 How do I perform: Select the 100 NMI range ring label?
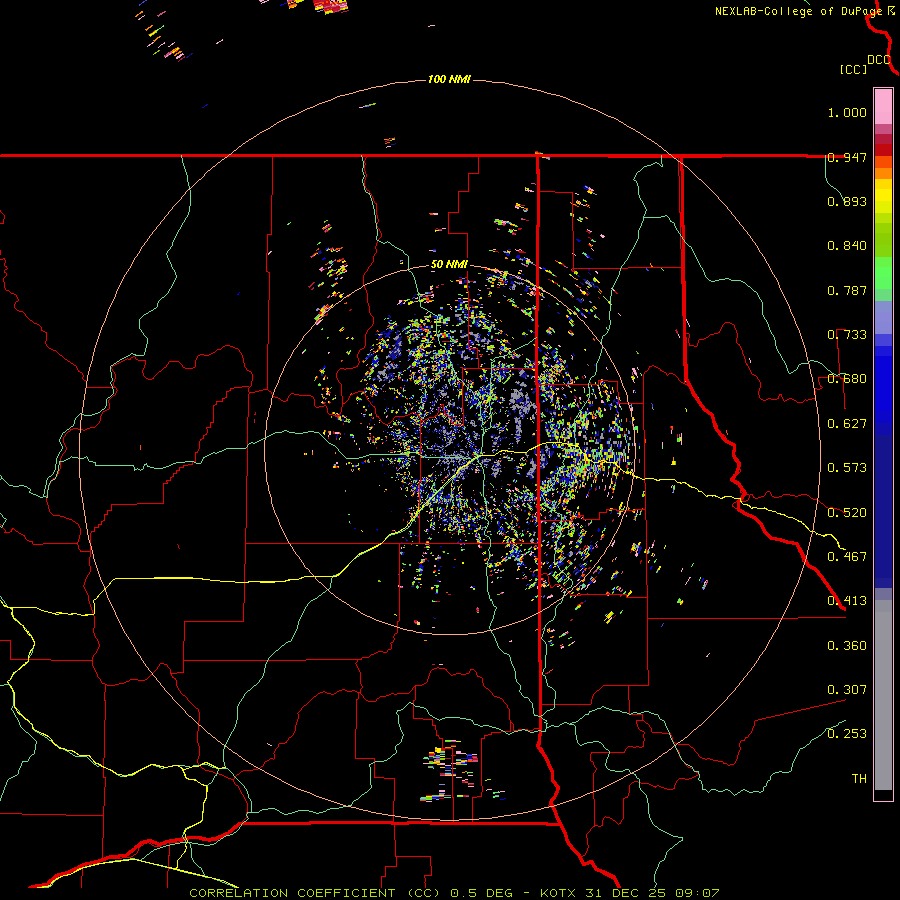[x=449, y=79]
